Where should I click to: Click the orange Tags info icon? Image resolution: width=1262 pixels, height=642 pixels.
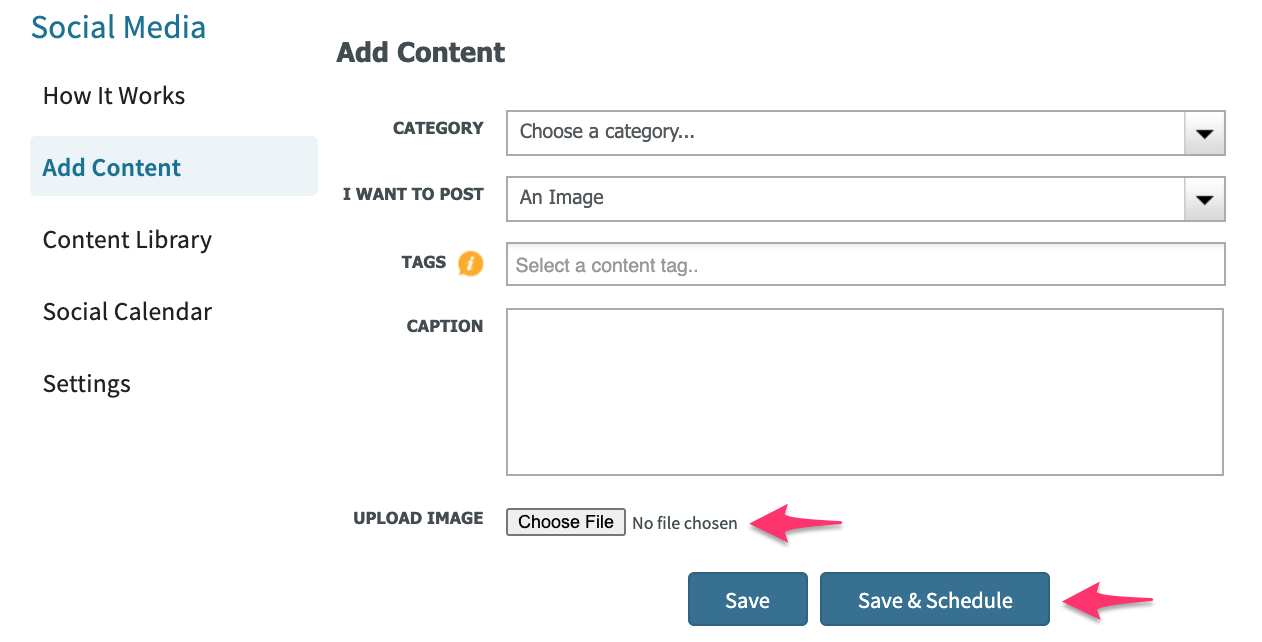[x=471, y=264]
